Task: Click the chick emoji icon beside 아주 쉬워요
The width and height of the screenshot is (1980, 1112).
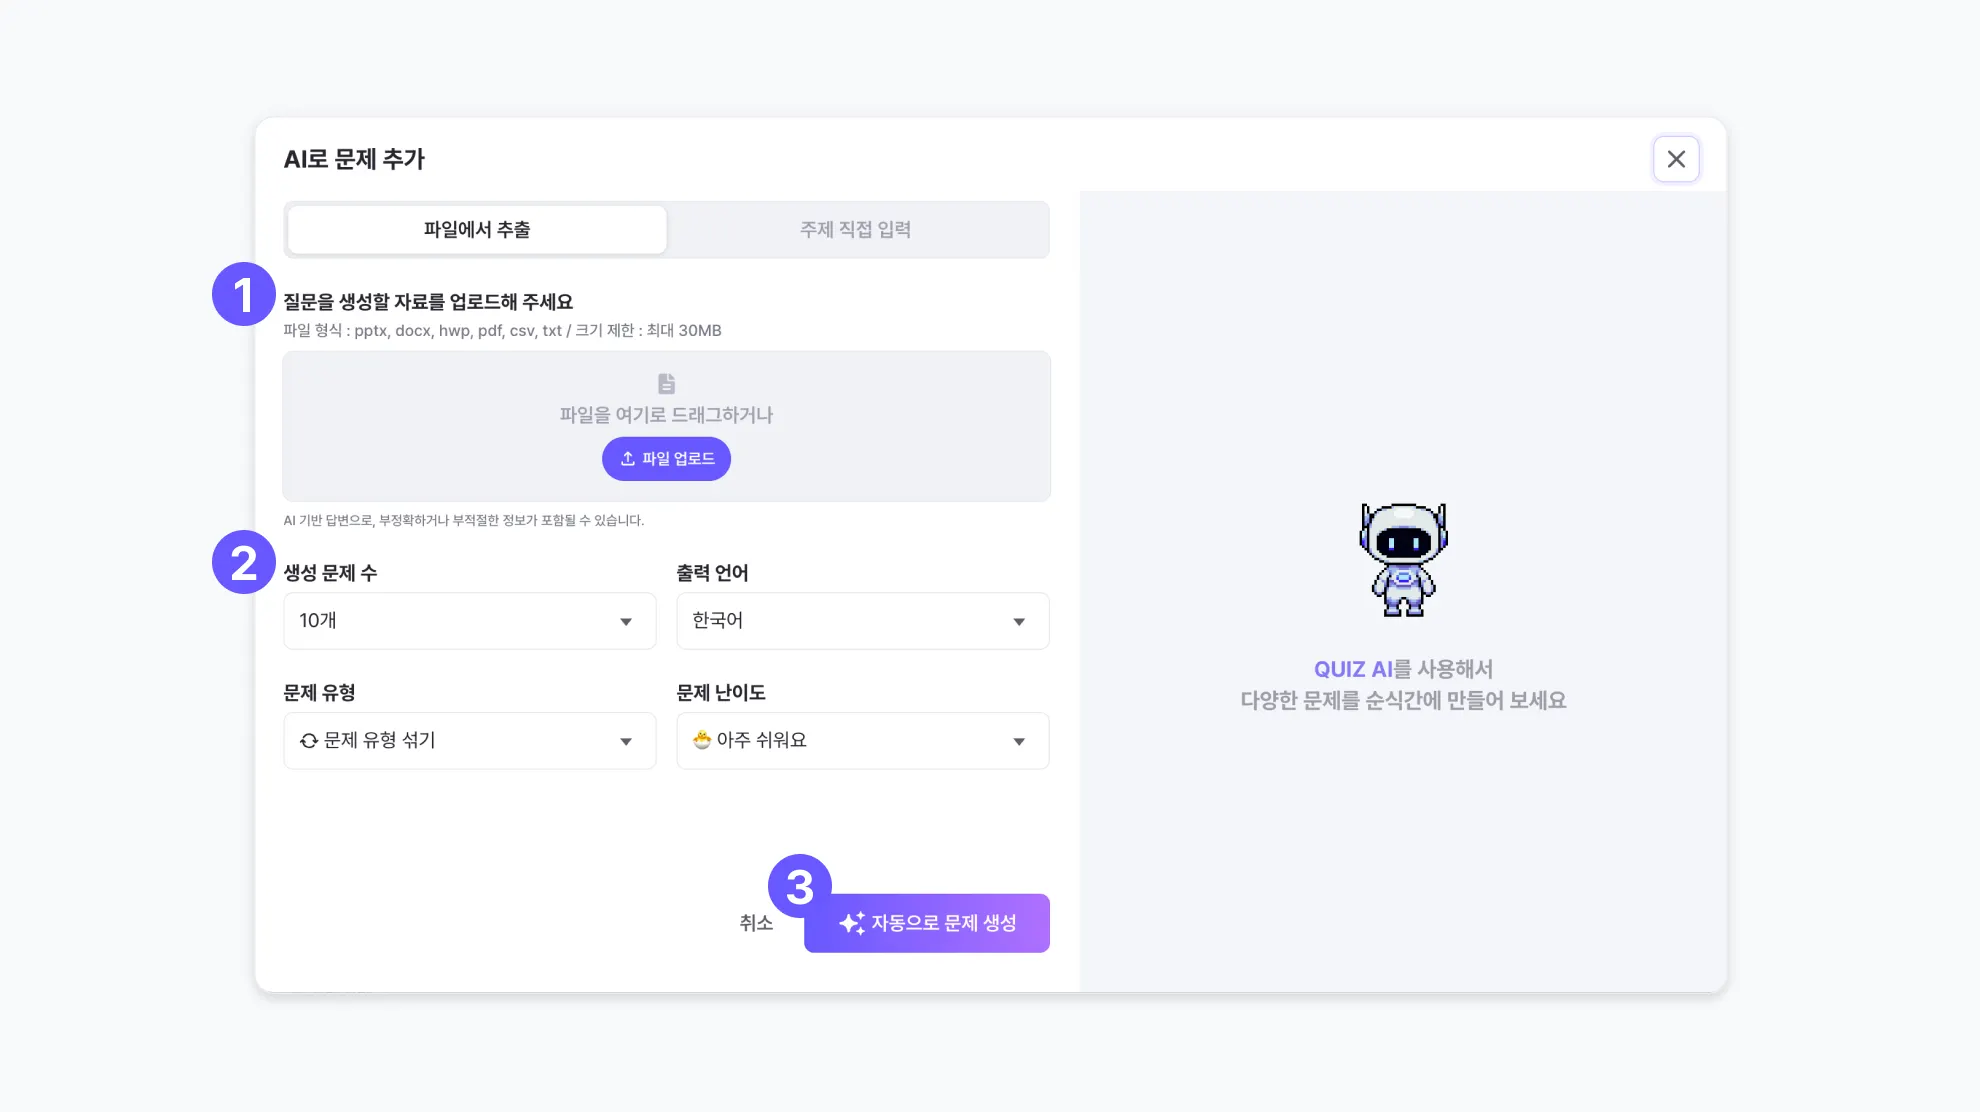Action: coord(702,740)
